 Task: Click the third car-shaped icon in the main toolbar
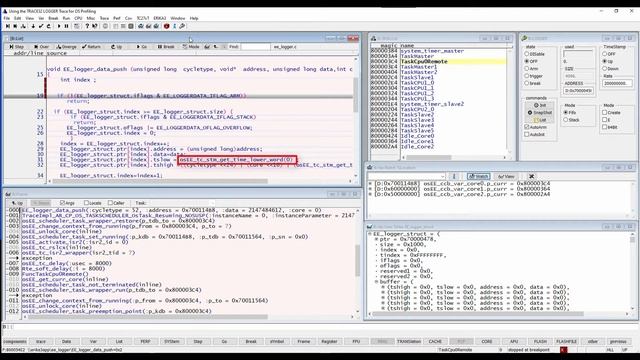click(156, 26)
